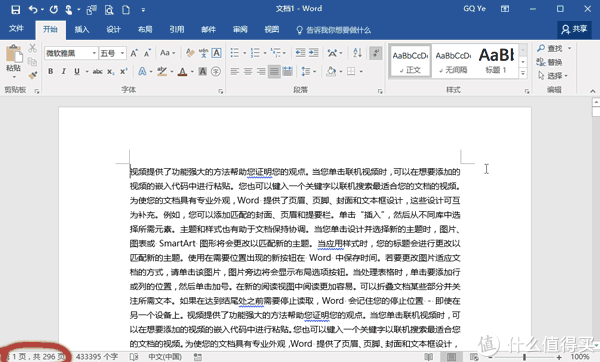This screenshot has height=362, width=600.
Task: Open Ribbon Display Options icon in title bar
Action: pos(505,9)
